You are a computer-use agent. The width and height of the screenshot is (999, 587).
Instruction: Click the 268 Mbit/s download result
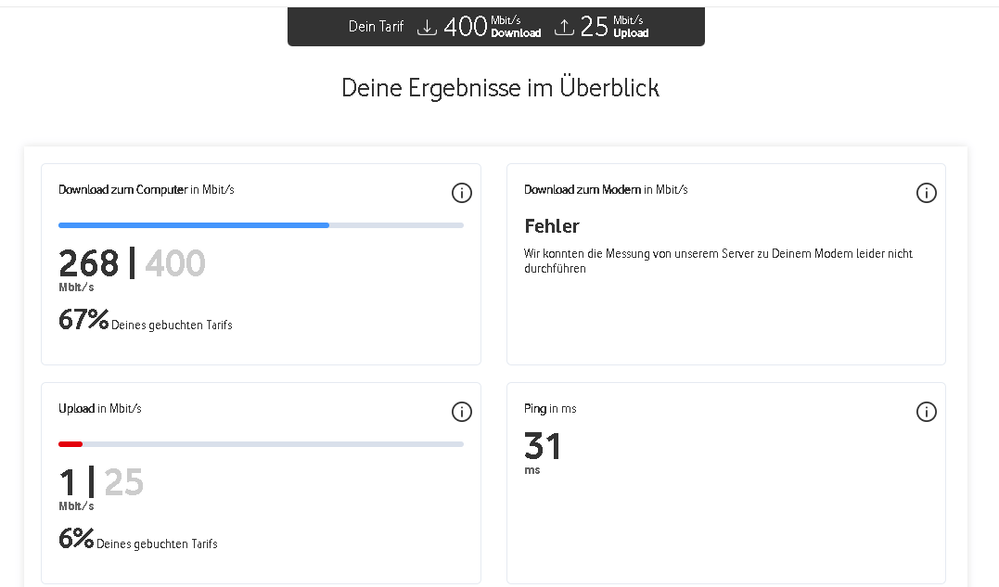click(88, 264)
